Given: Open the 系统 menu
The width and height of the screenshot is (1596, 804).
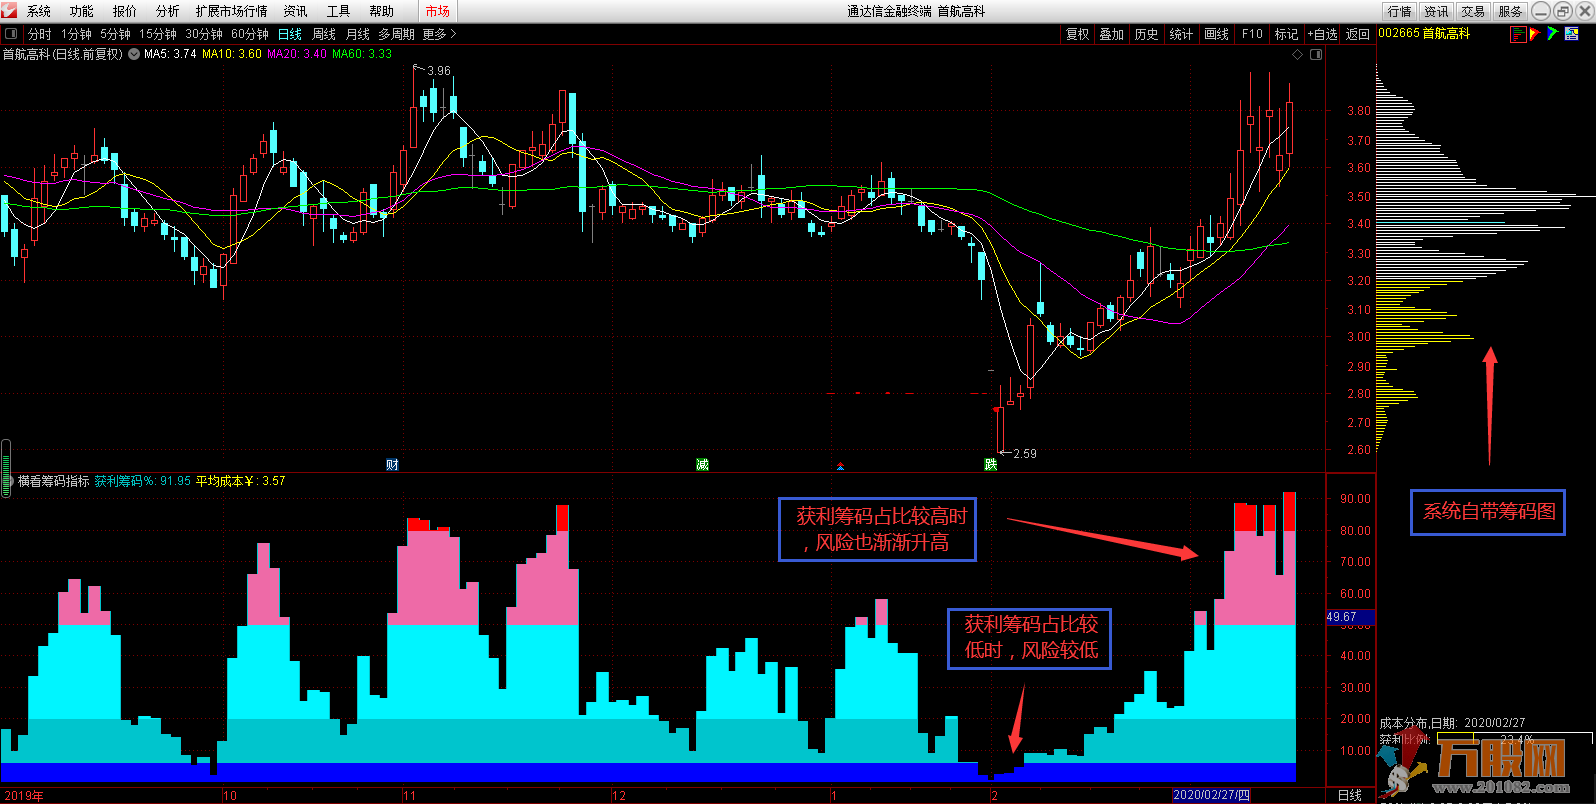Looking at the screenshot, I should coord(39,11).
